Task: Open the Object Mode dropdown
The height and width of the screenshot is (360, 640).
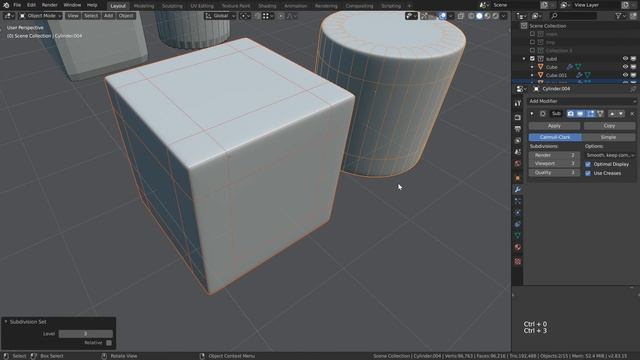Action: point(40,16)
